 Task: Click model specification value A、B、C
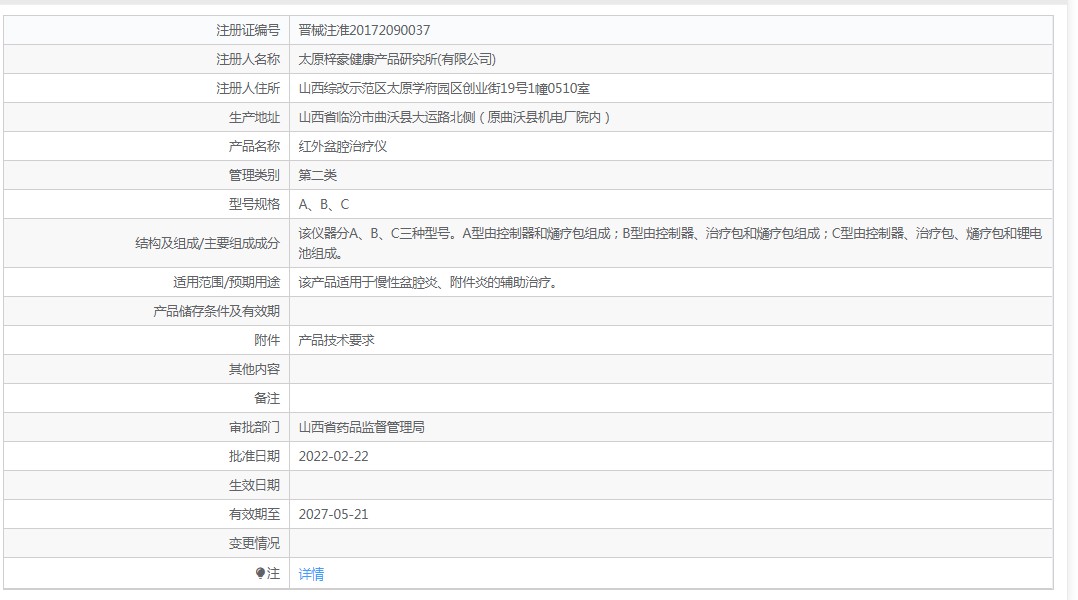point(324,204)
